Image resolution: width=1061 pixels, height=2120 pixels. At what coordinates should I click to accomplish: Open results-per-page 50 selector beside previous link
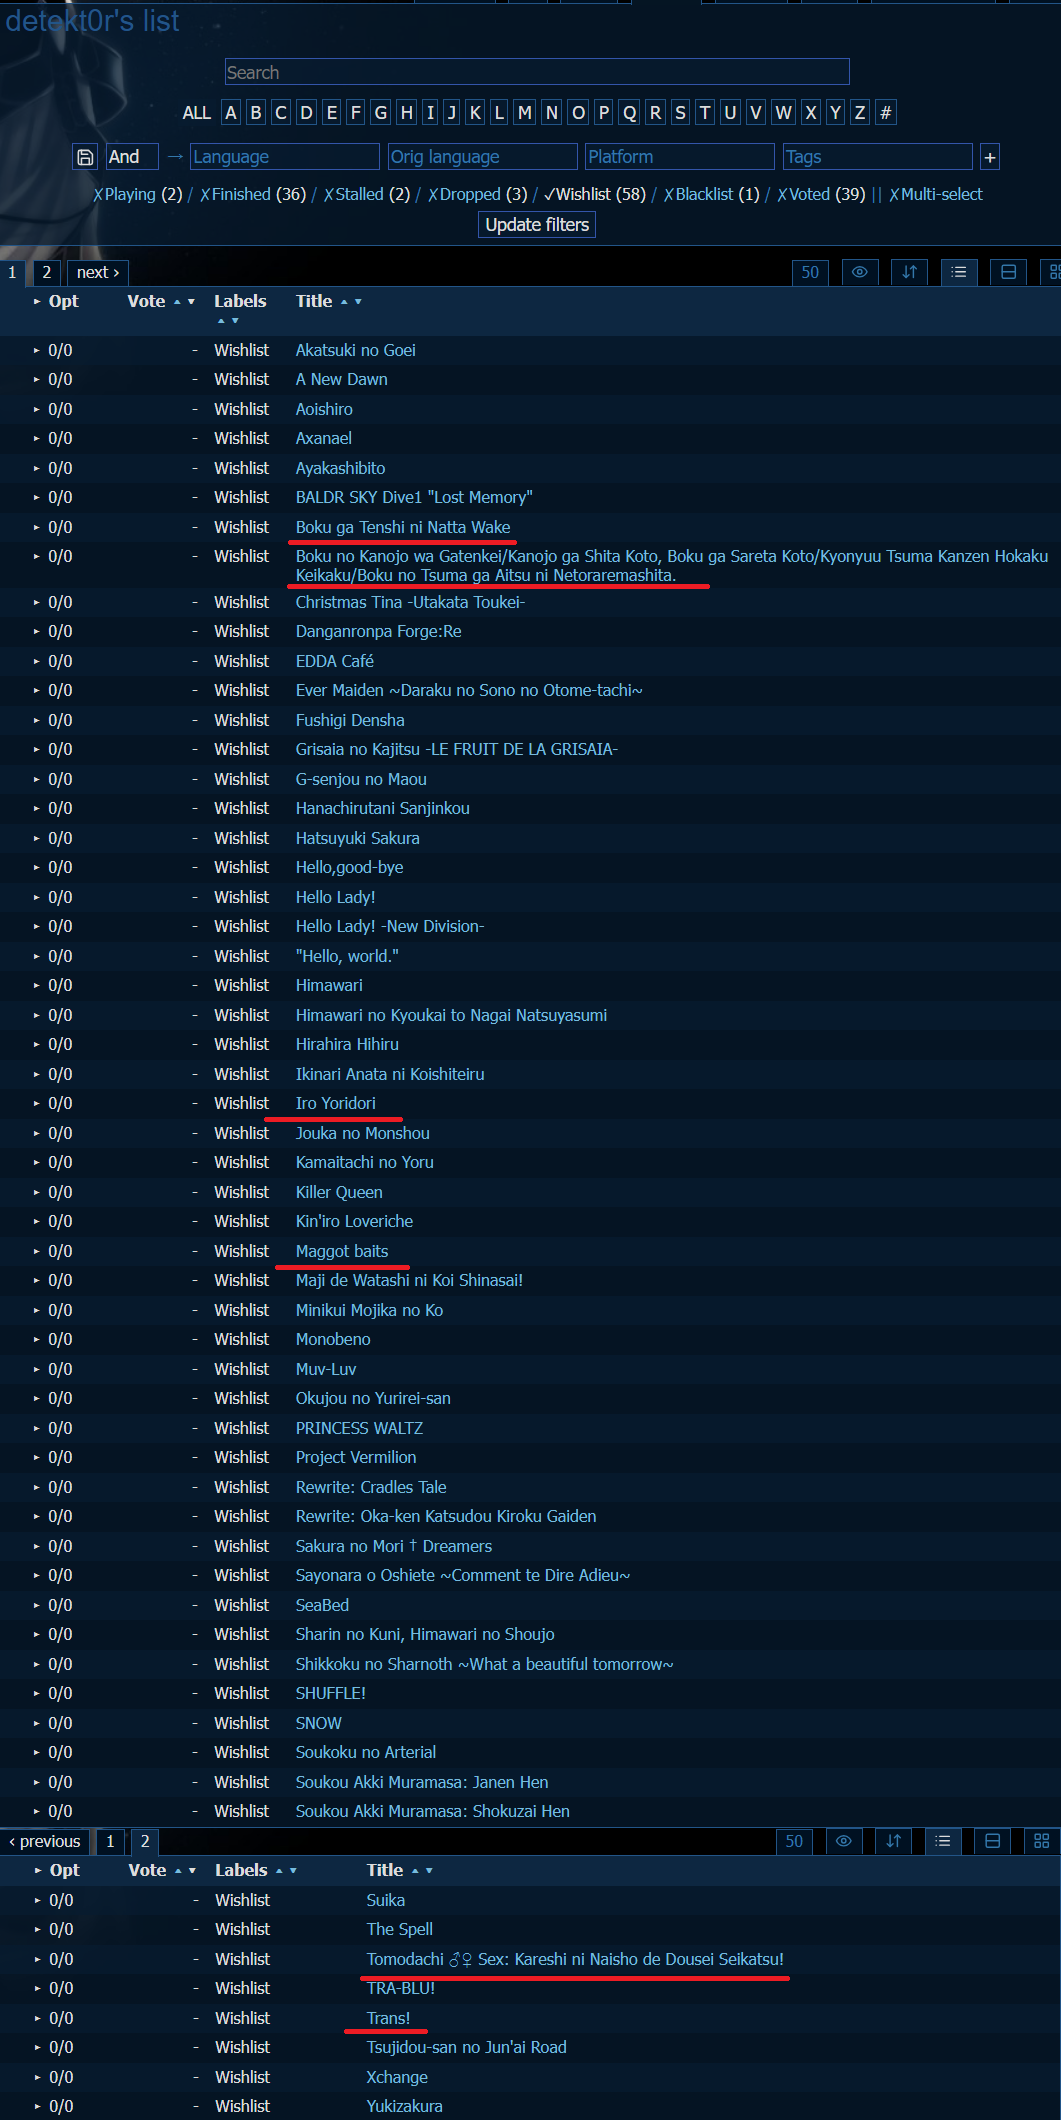click(x=794, y=1841)
